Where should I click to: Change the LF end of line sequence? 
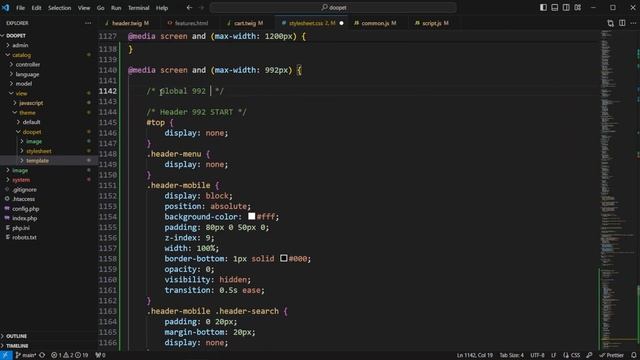point(553,355)
